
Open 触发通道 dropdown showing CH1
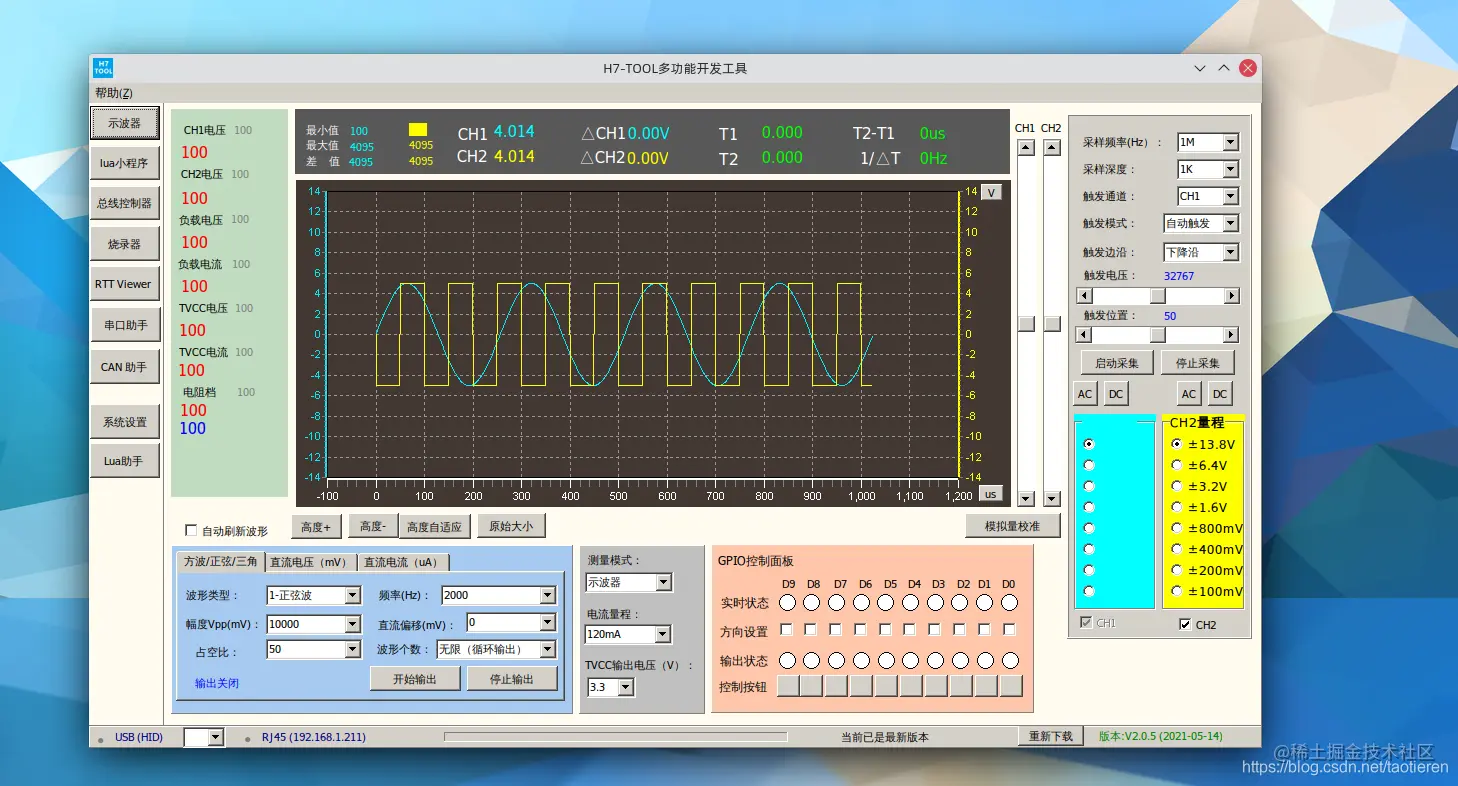tap(1231, 197)
